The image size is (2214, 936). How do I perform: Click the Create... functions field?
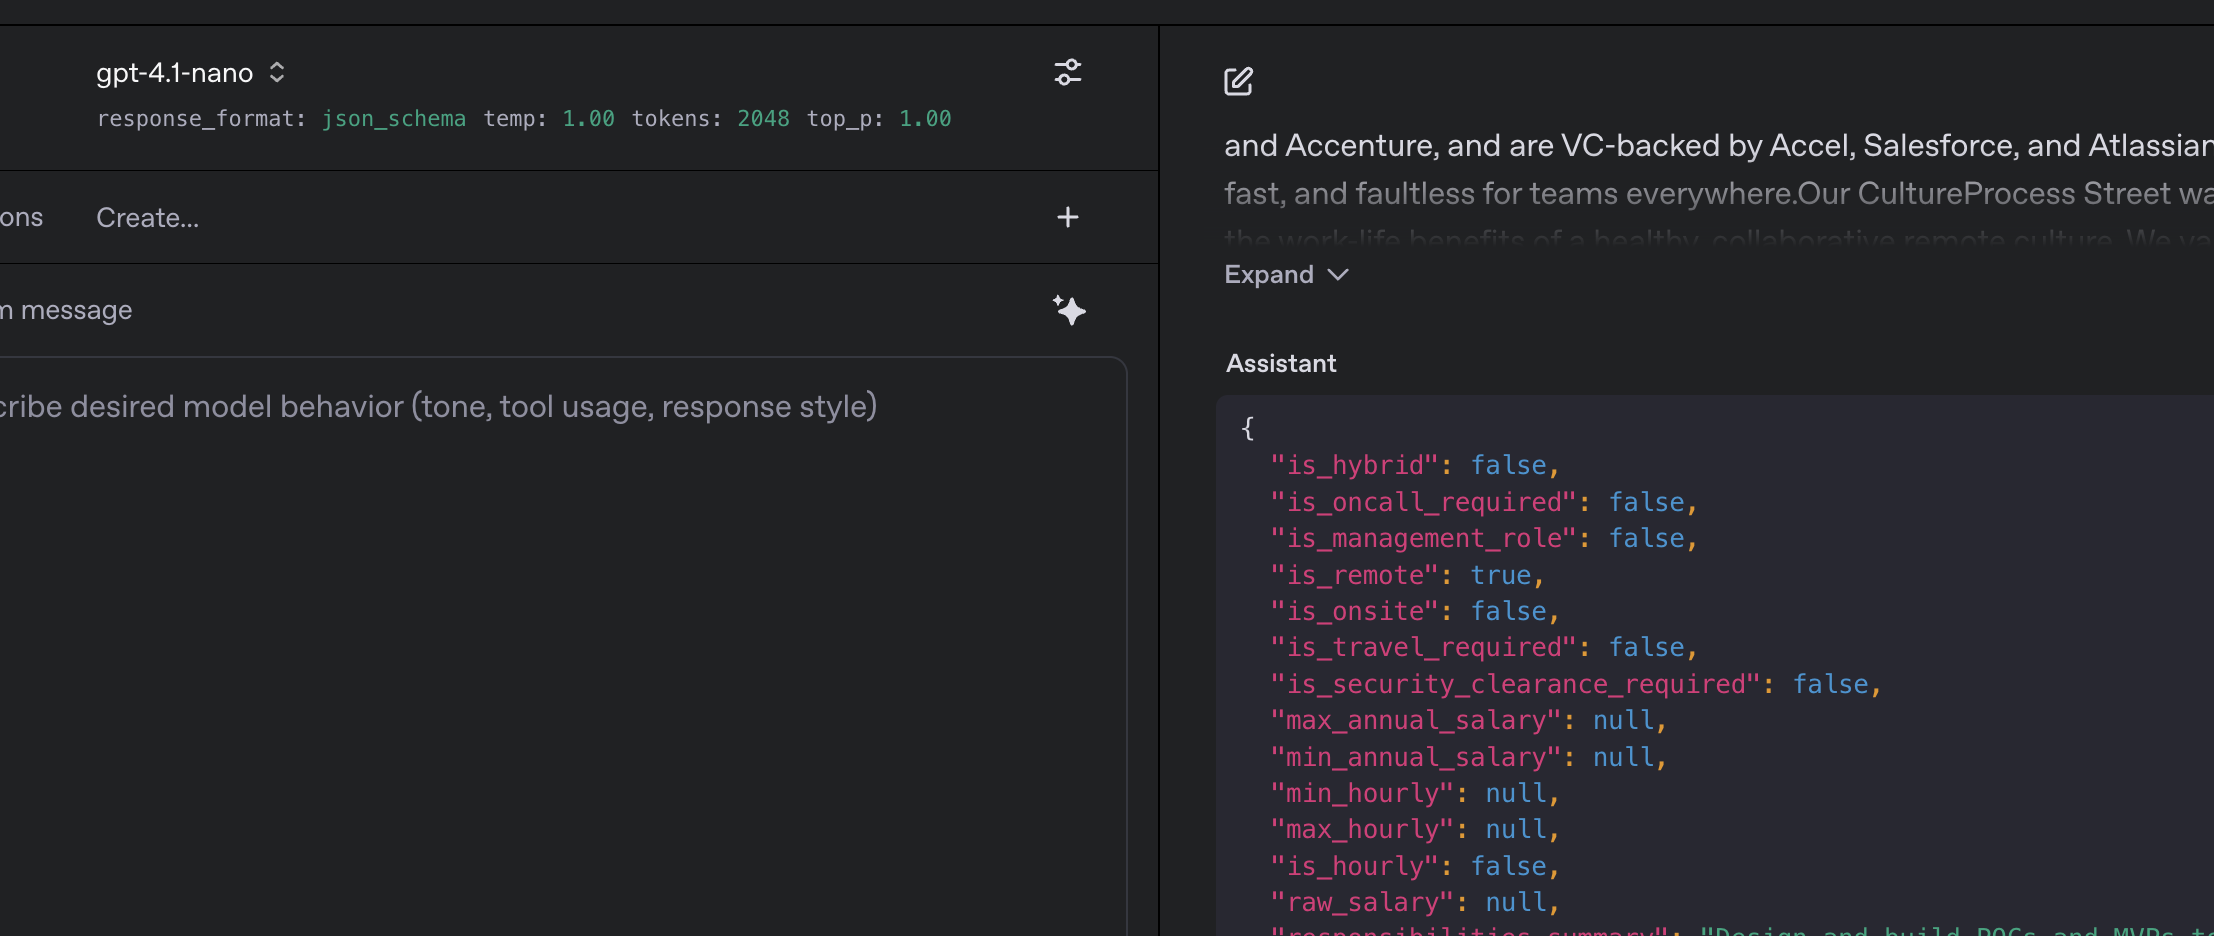point(148,218)
